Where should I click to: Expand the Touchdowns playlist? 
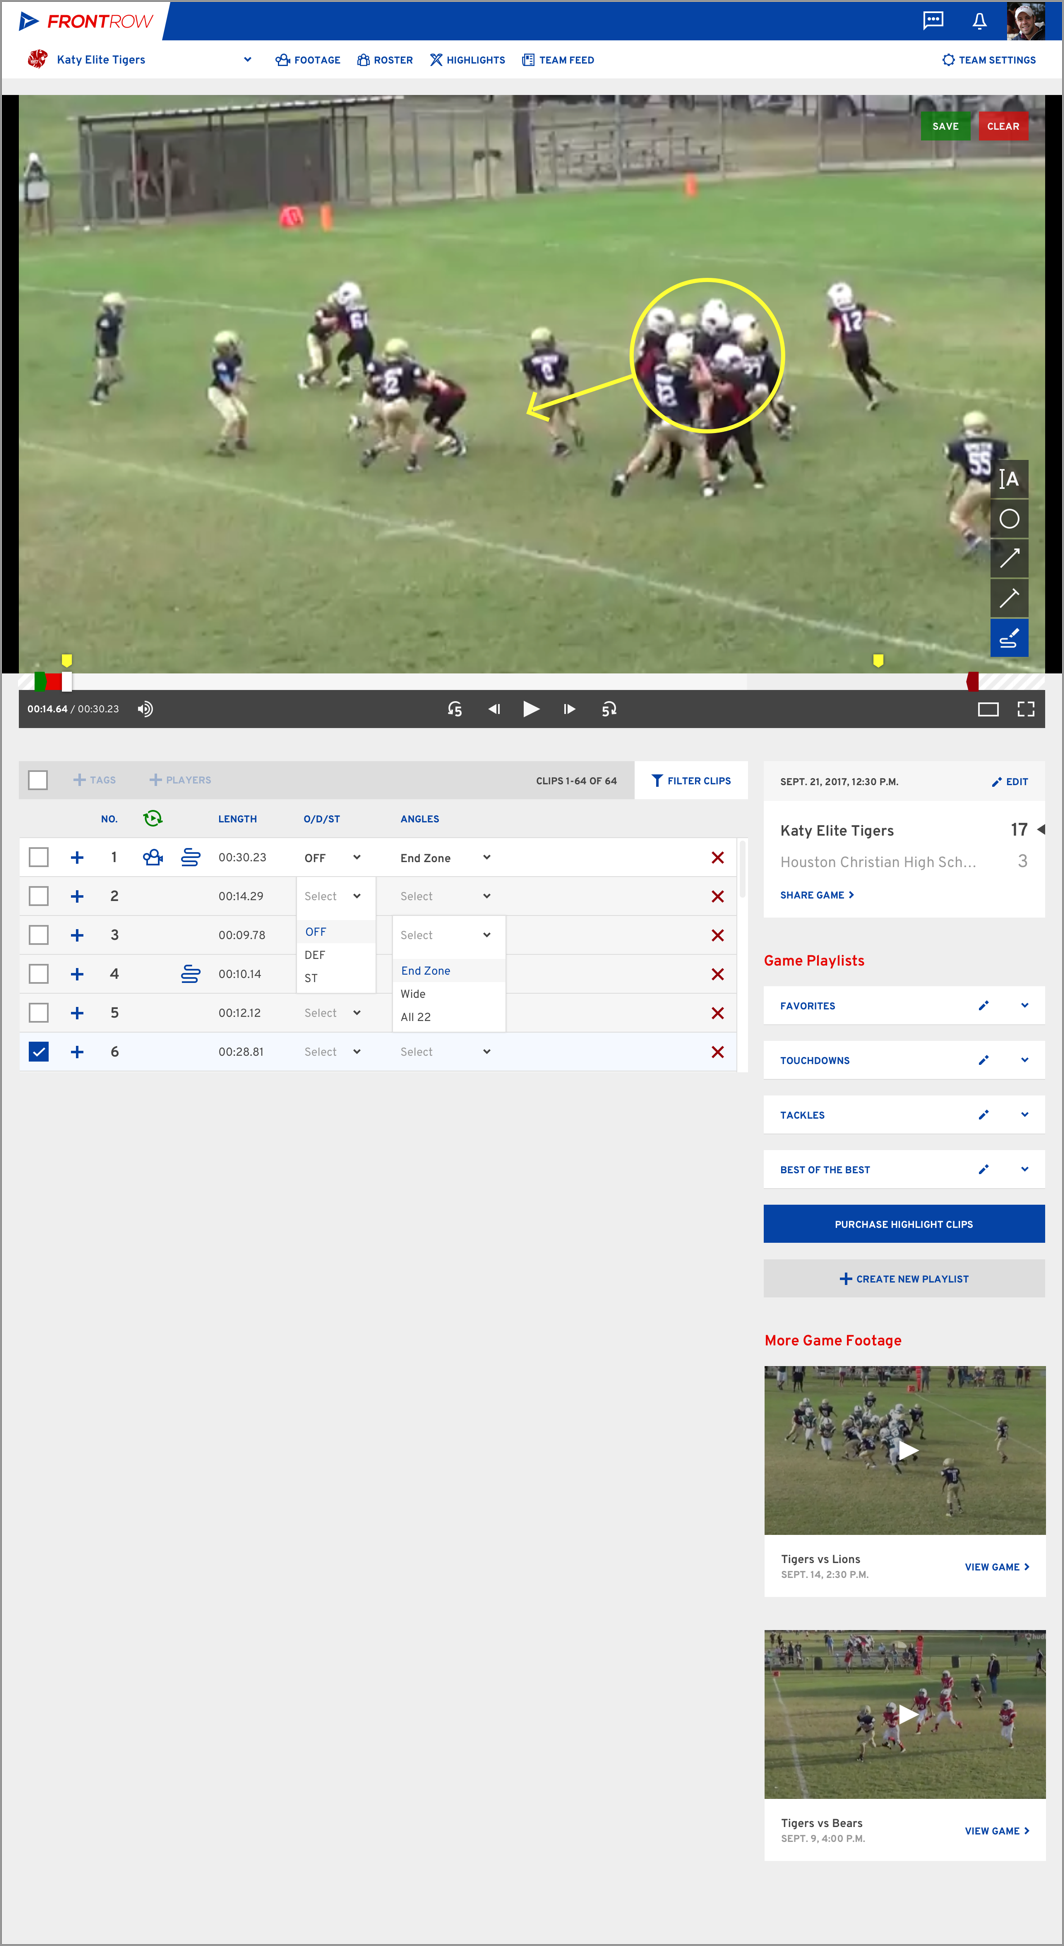pyautogui.click(x=1025, y=1060)
